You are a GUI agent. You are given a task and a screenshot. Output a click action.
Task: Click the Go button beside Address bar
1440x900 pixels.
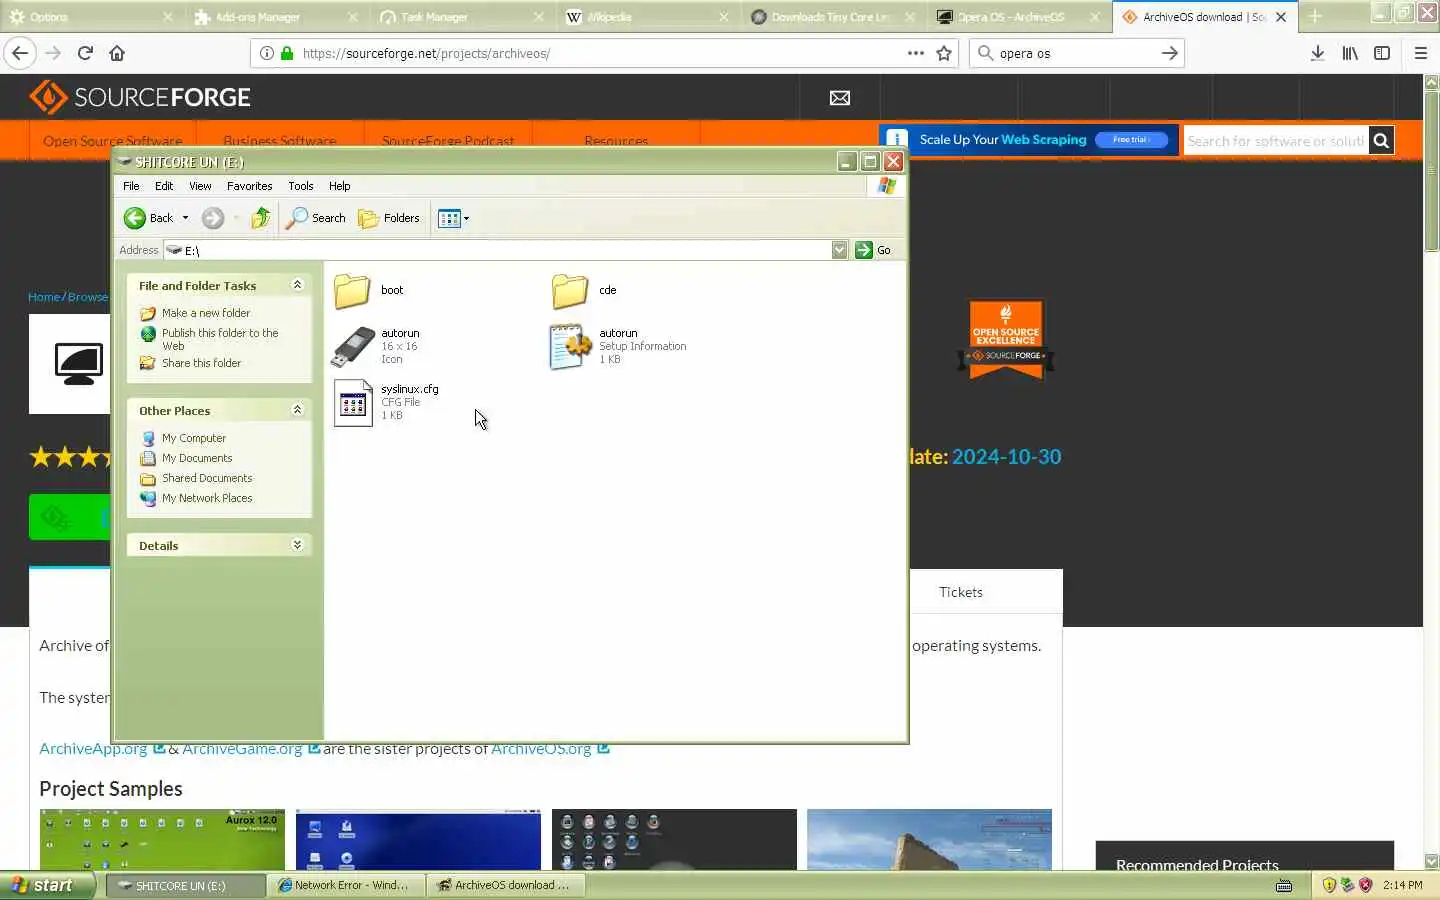(874, 250)
